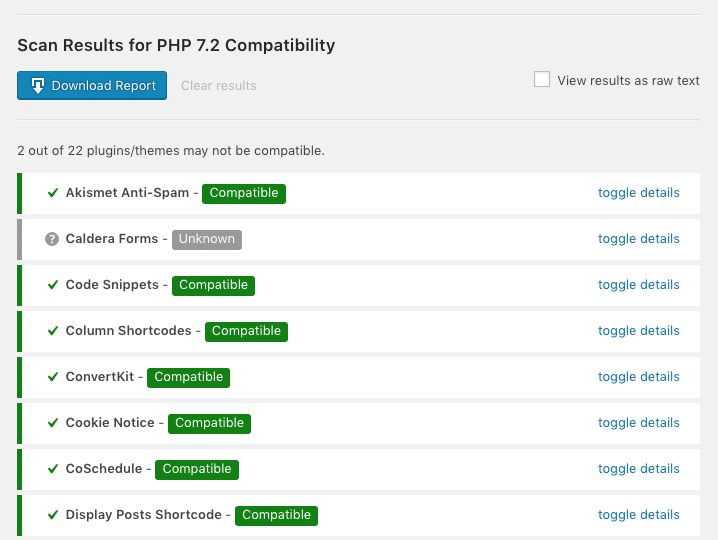The width and height of the screenshot is (718, 540).
Task: Enable View results as raw text checkbox
Action: (x=542, y=79)
